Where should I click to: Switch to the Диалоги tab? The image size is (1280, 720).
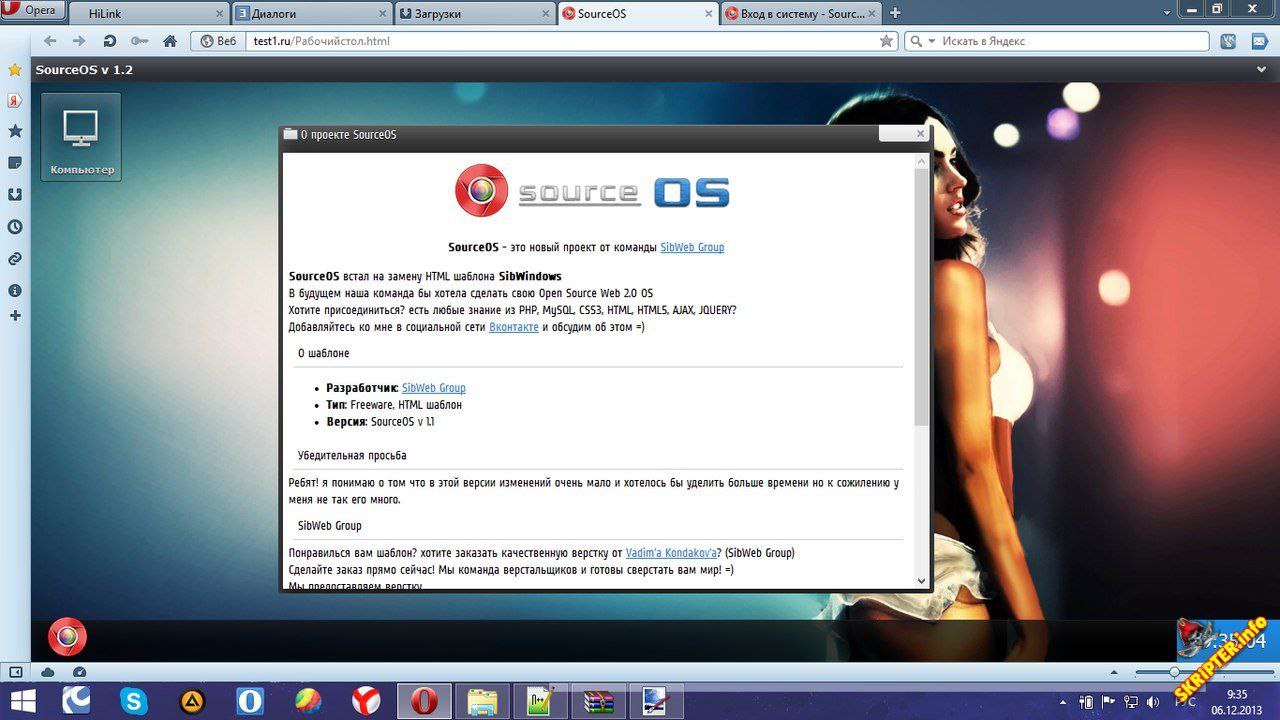311,13
